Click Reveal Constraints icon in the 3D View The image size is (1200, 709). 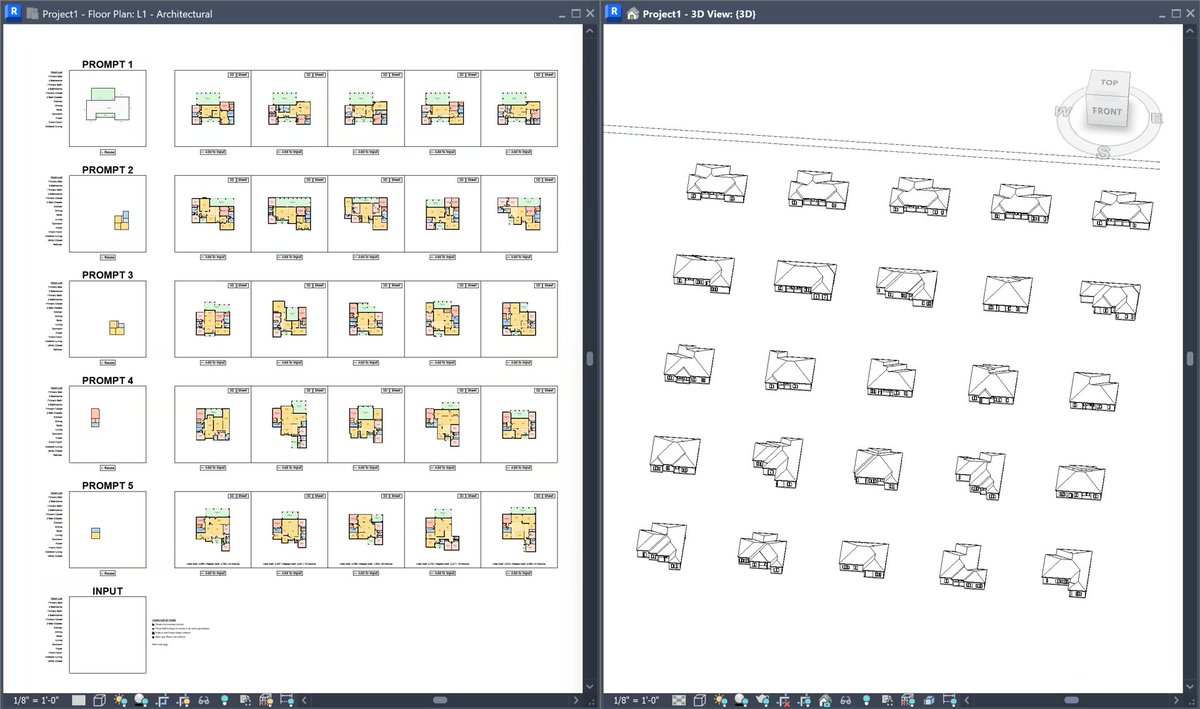point(949,700)
